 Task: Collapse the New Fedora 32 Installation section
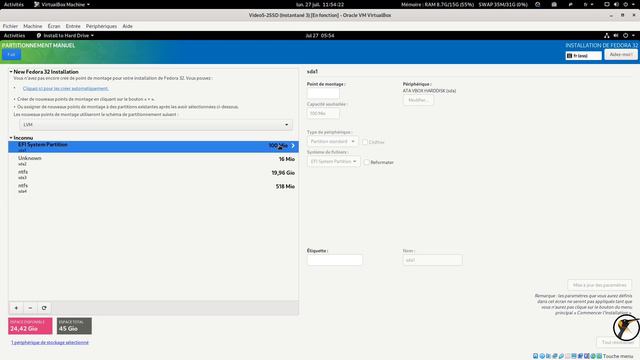coord(11,72)
